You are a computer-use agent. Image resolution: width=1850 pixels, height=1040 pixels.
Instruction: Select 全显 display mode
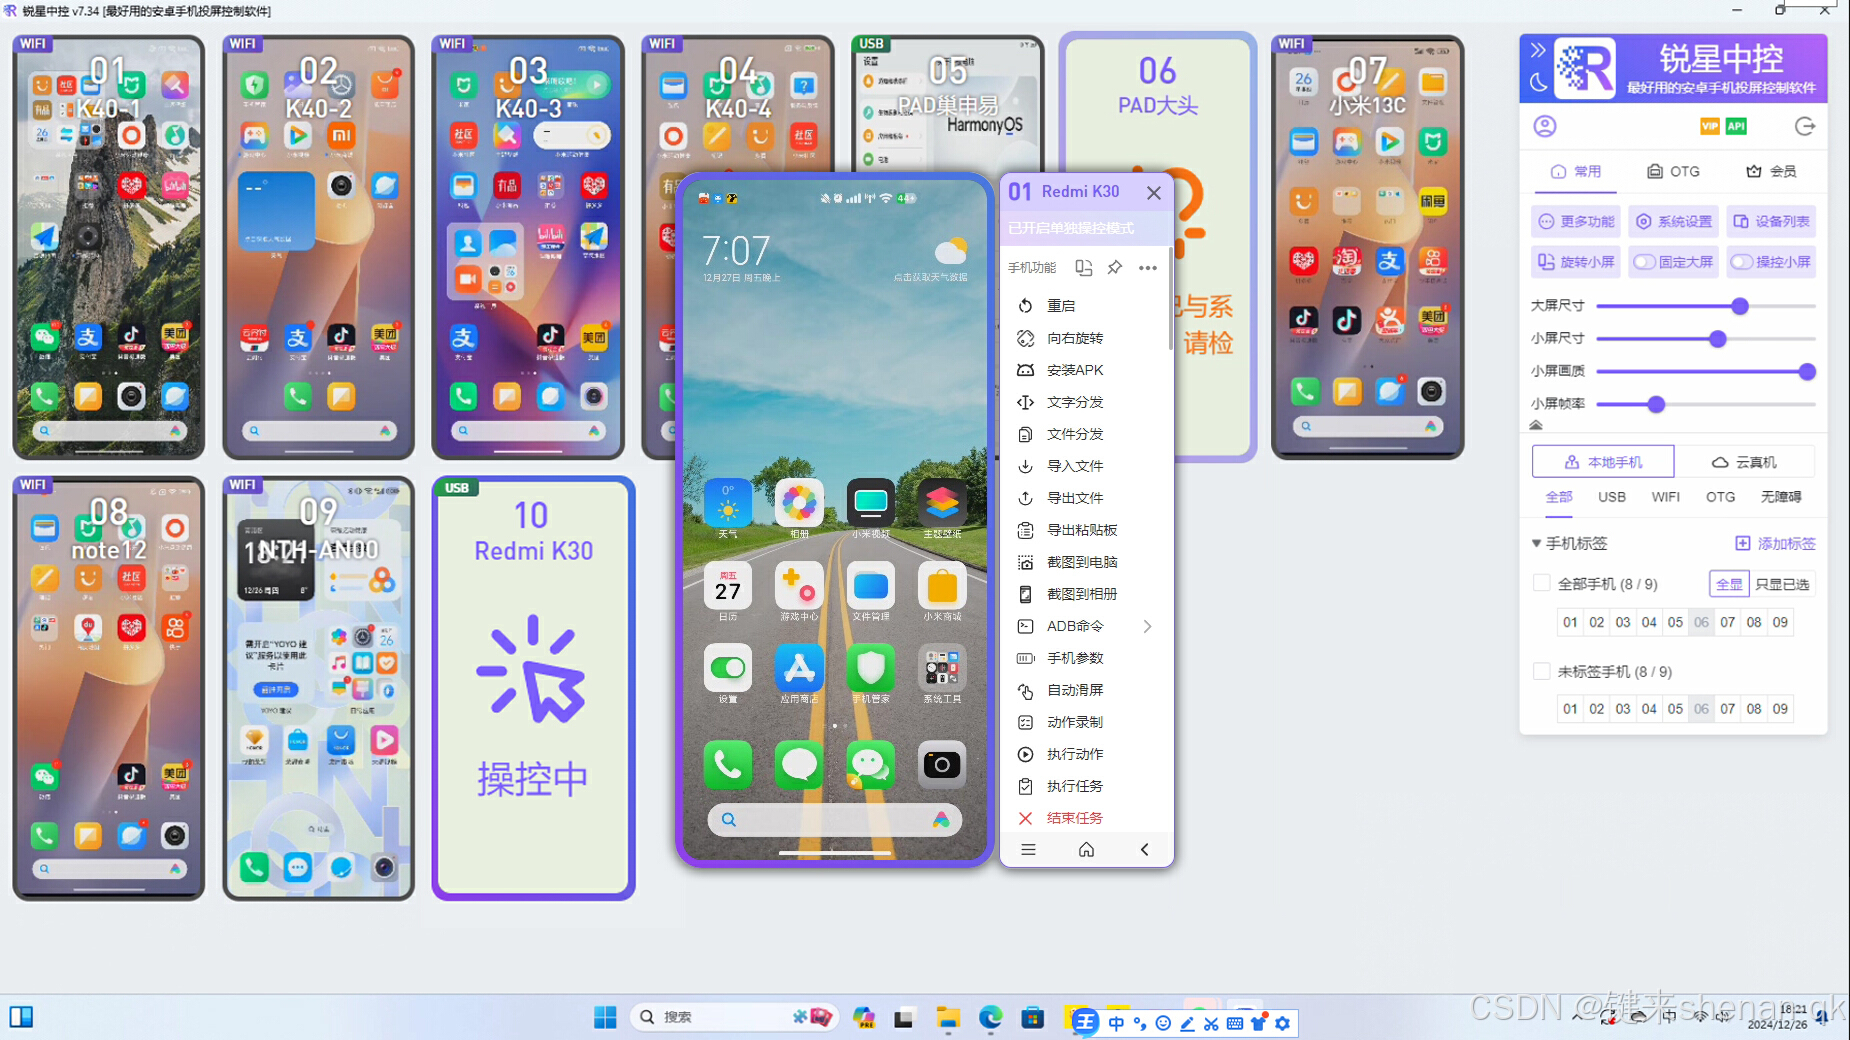[x=1729, y=584]
